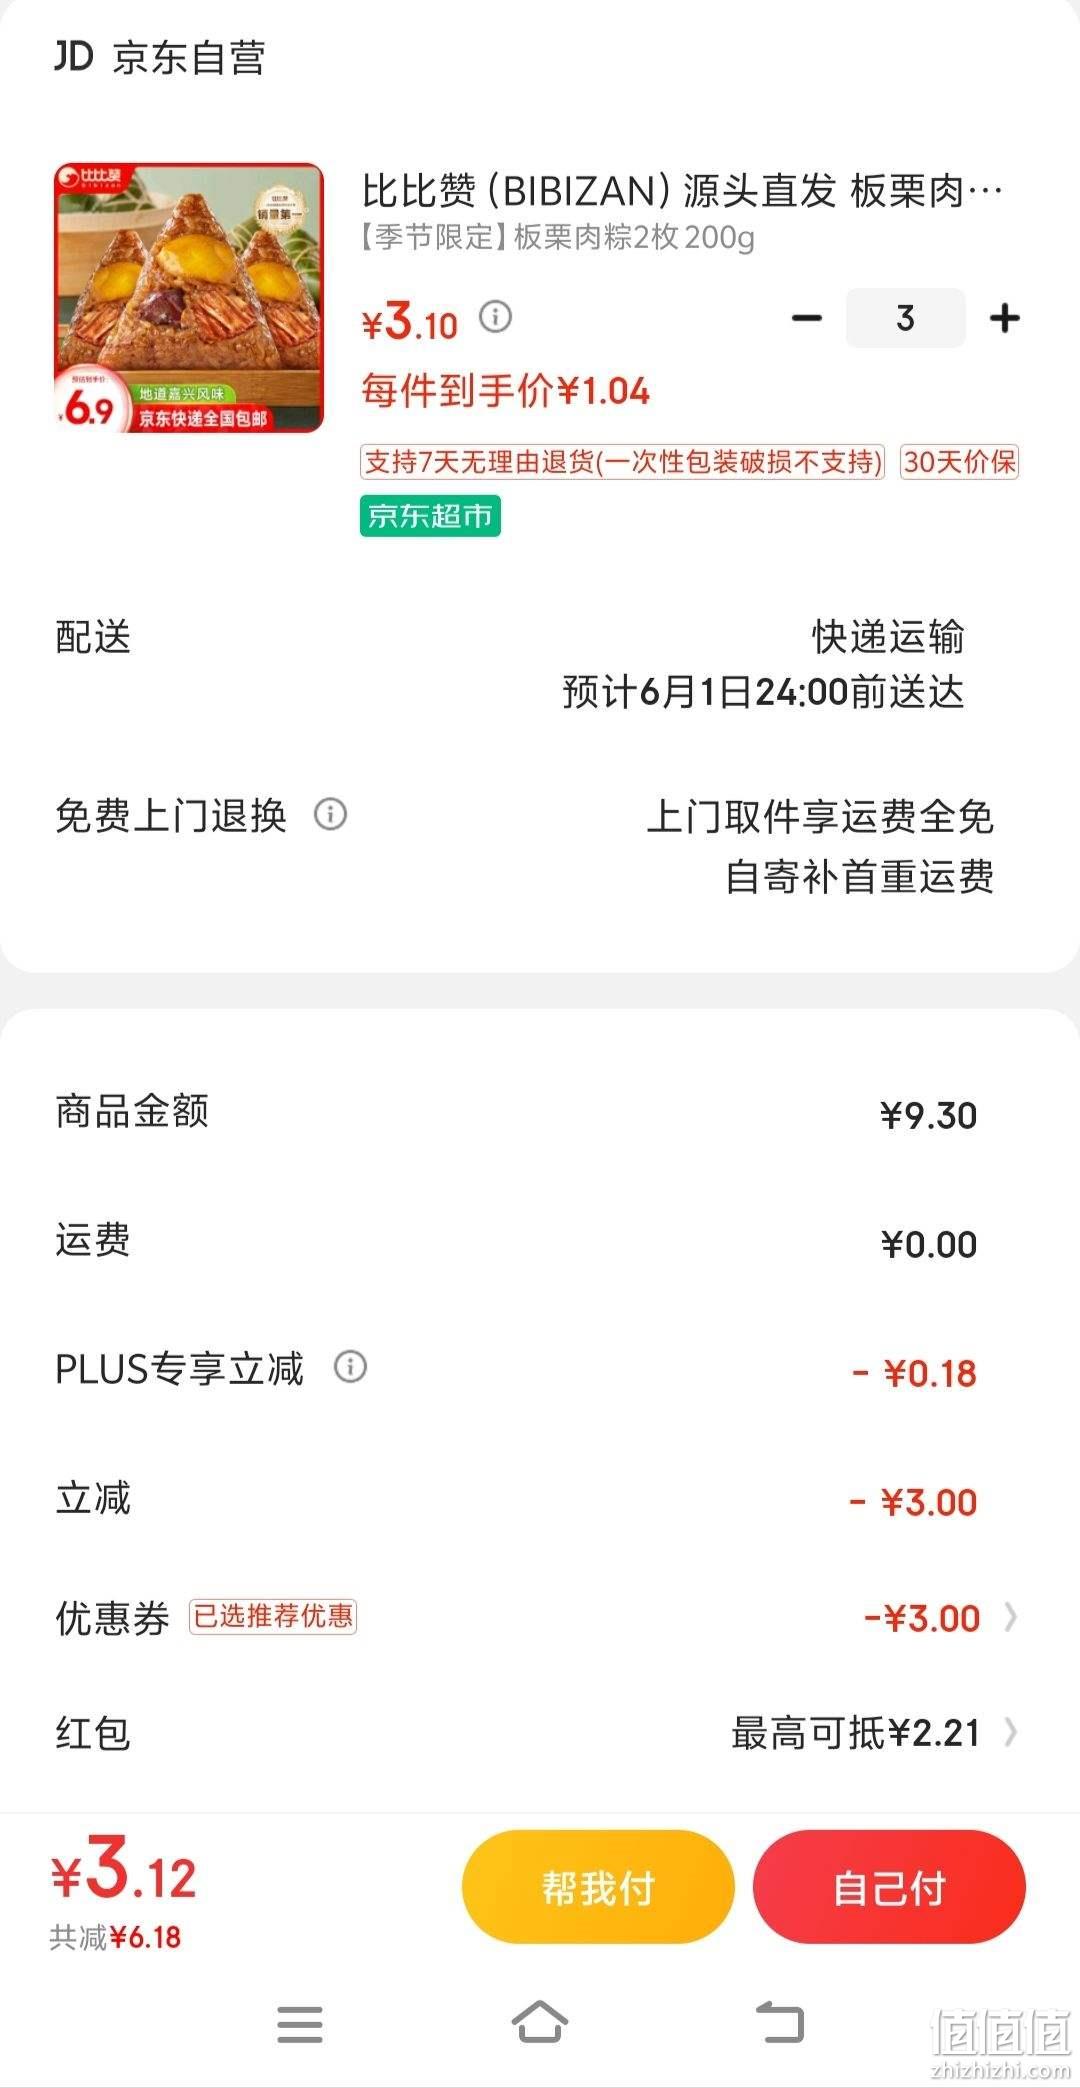Tap the price info icon beside ¥3.10
Screen dimensions: 1080x2088
[496, 317]
